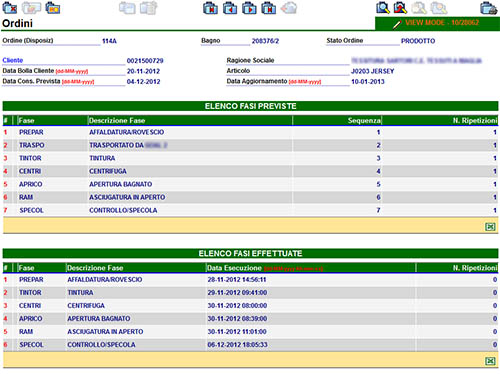Open the search magnifier icon
Screen dimensions: 500x374
[x=383, y=8]
